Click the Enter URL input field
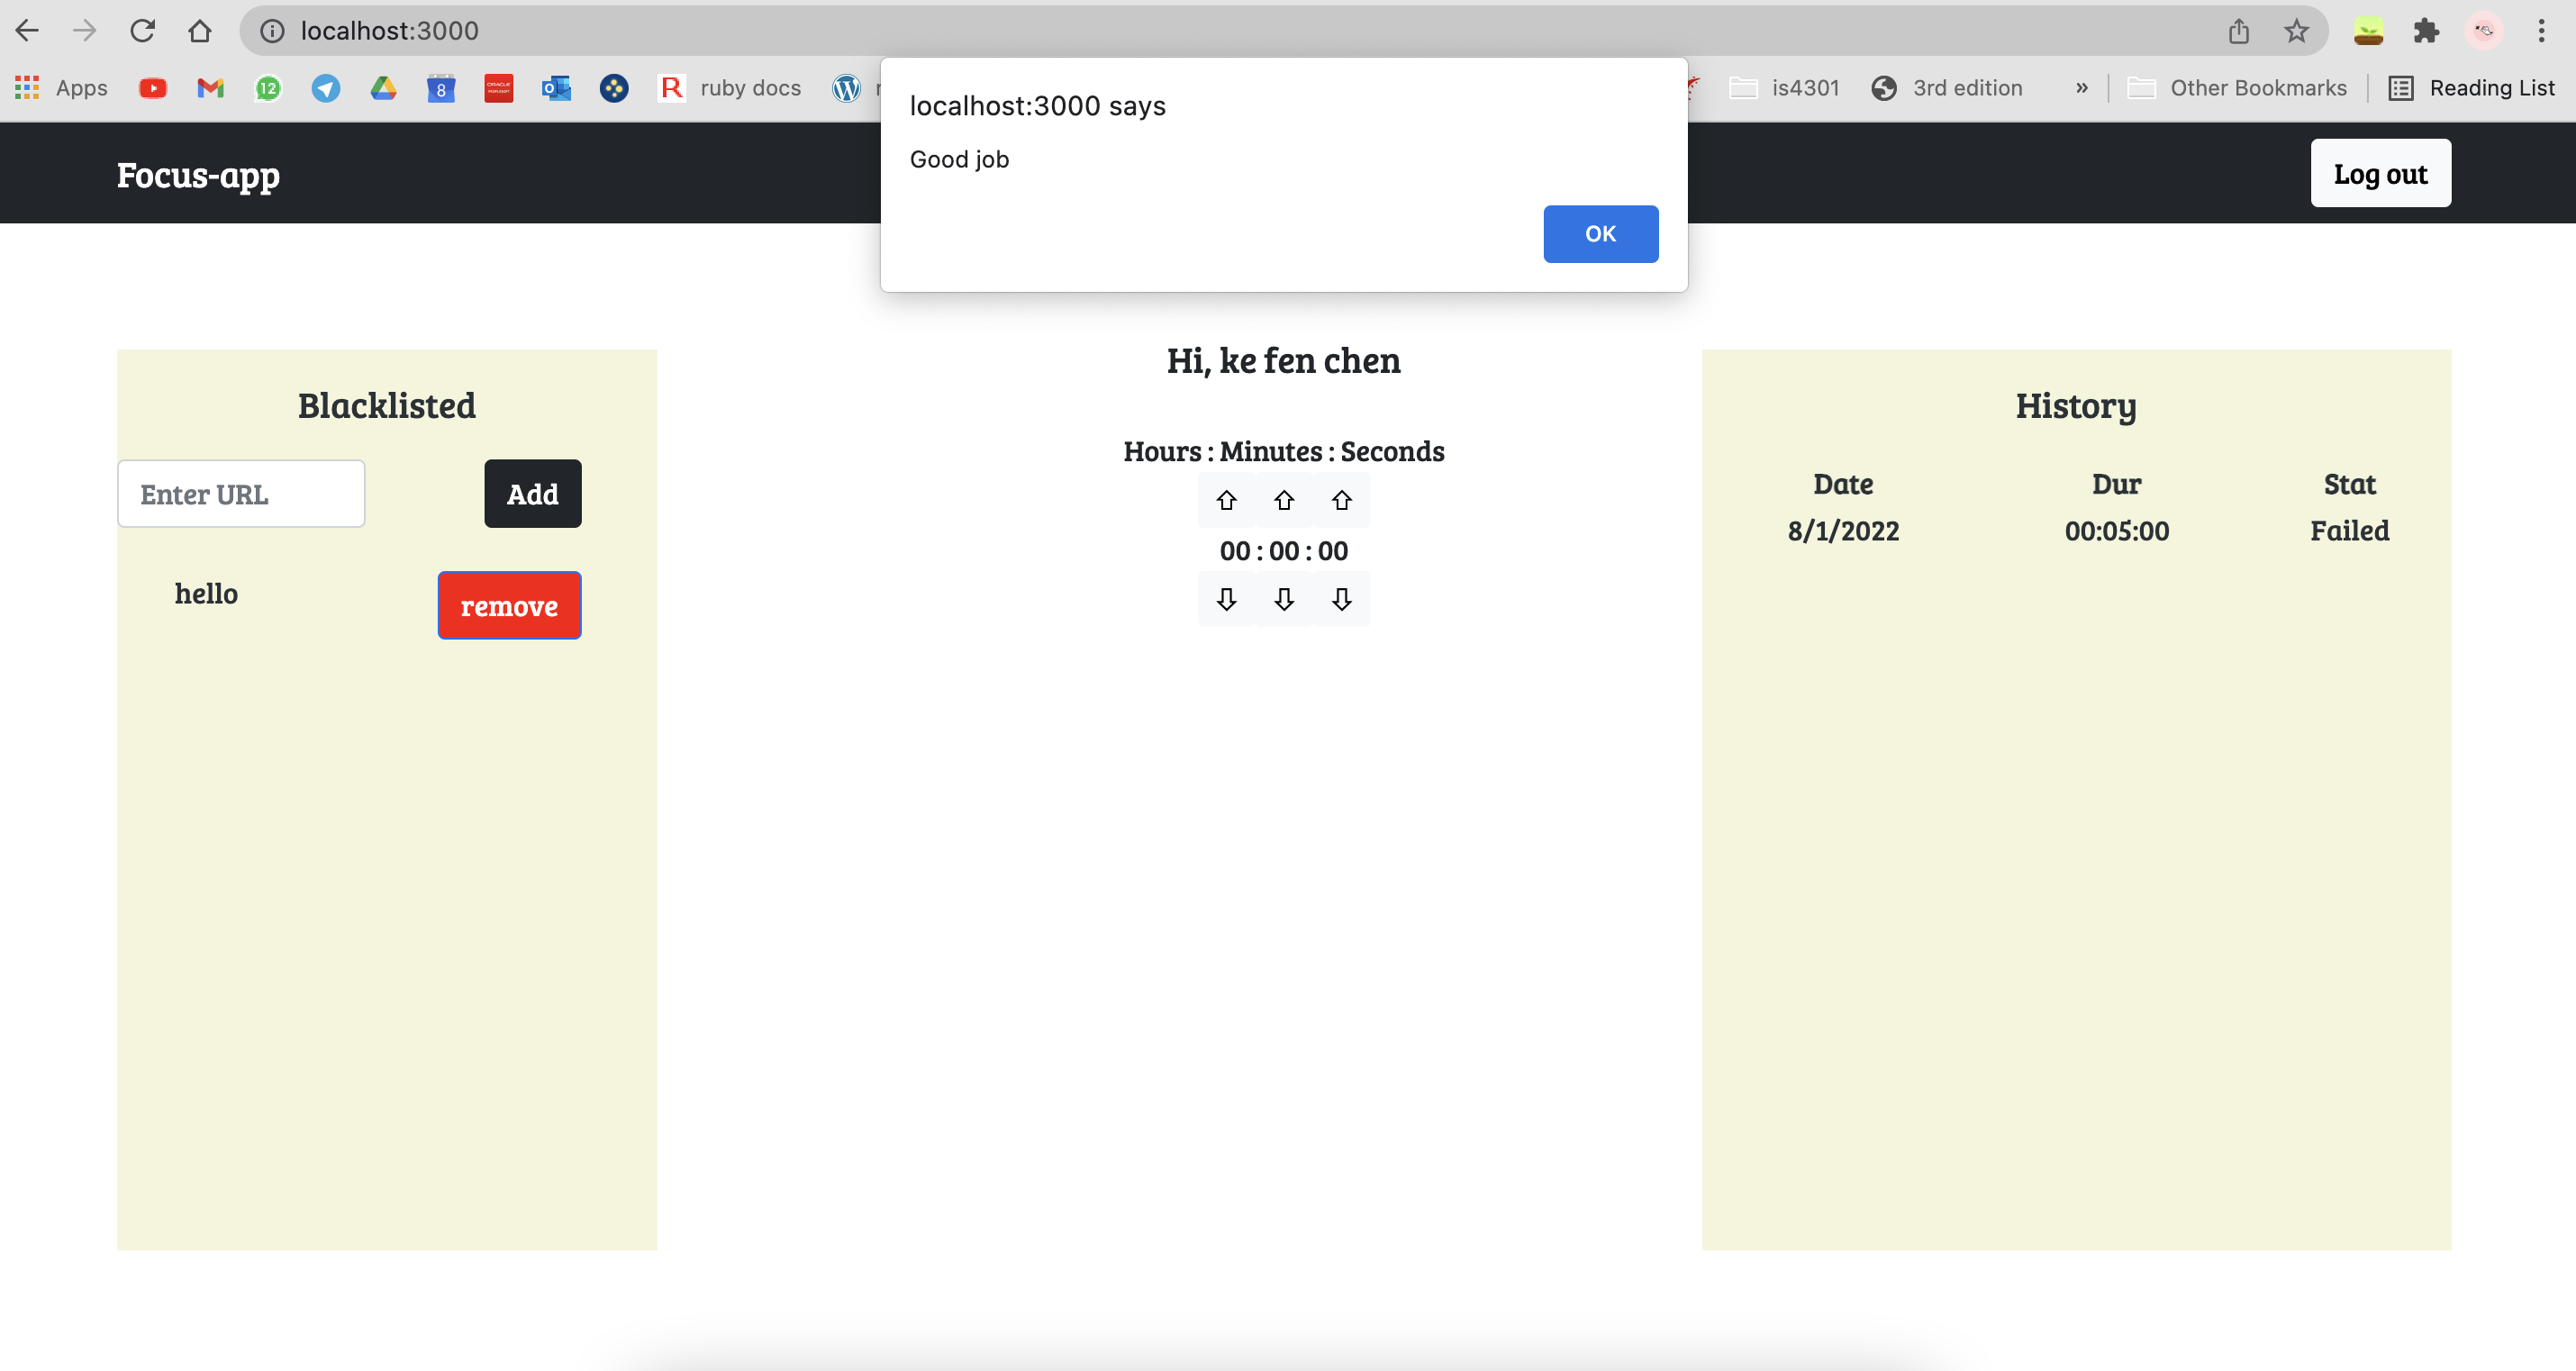Viewport: 2576px width, 1371px height. 240,493
